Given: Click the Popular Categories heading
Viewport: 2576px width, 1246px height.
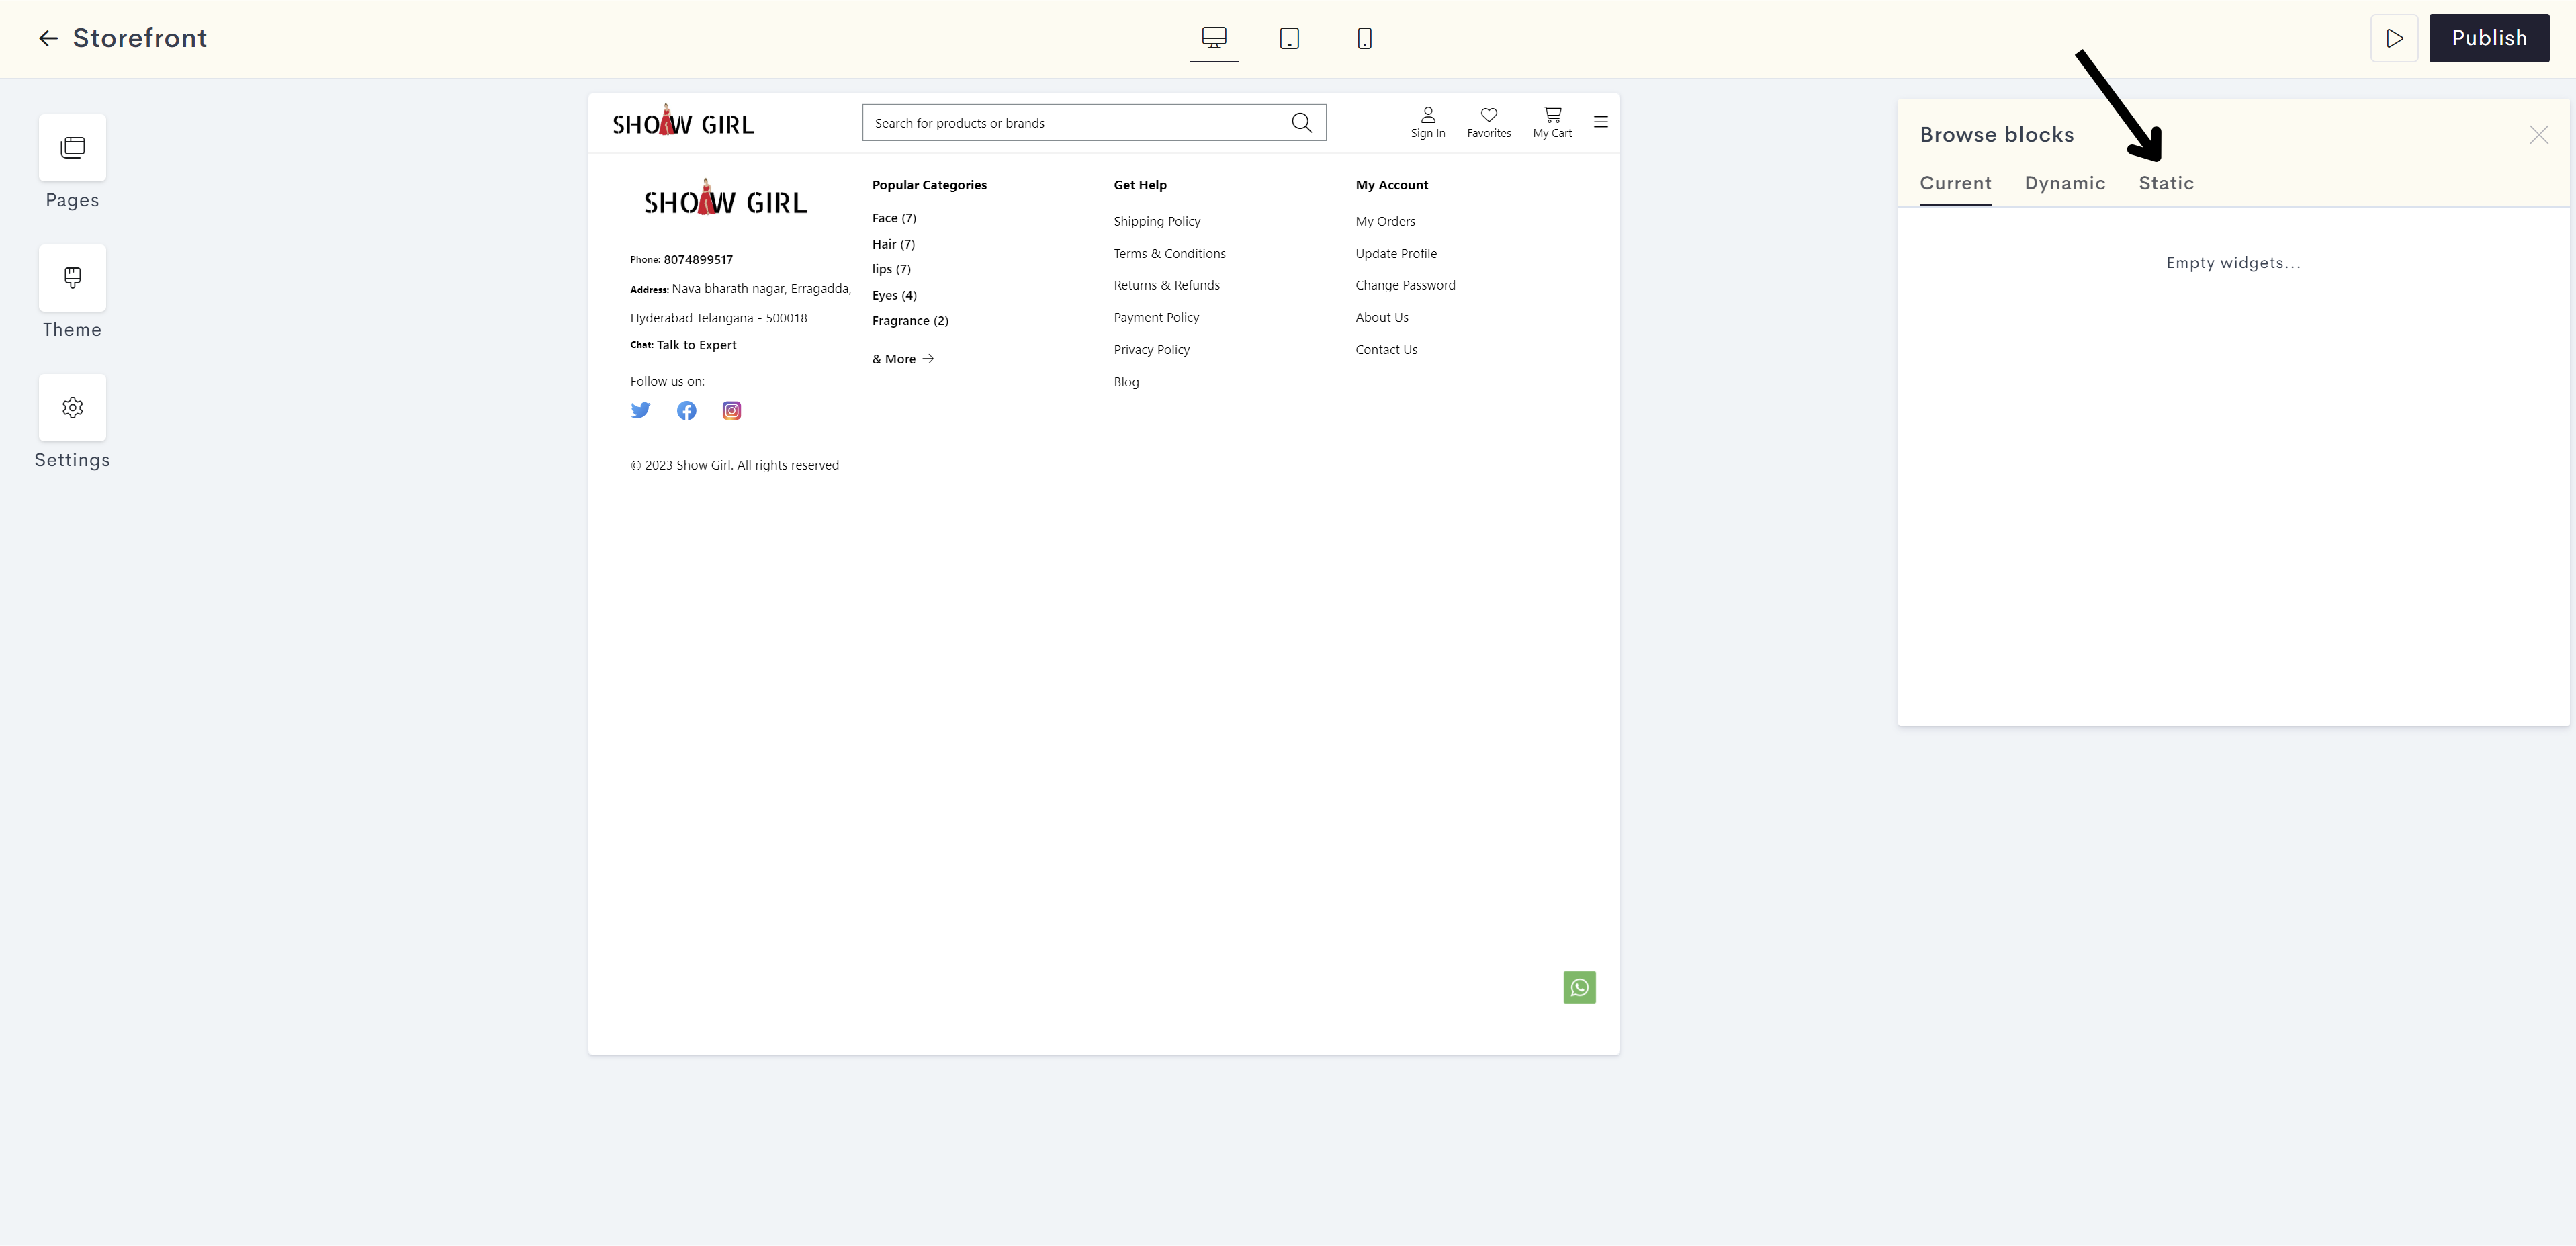Looking at the screenshot, I should [929, 185].
